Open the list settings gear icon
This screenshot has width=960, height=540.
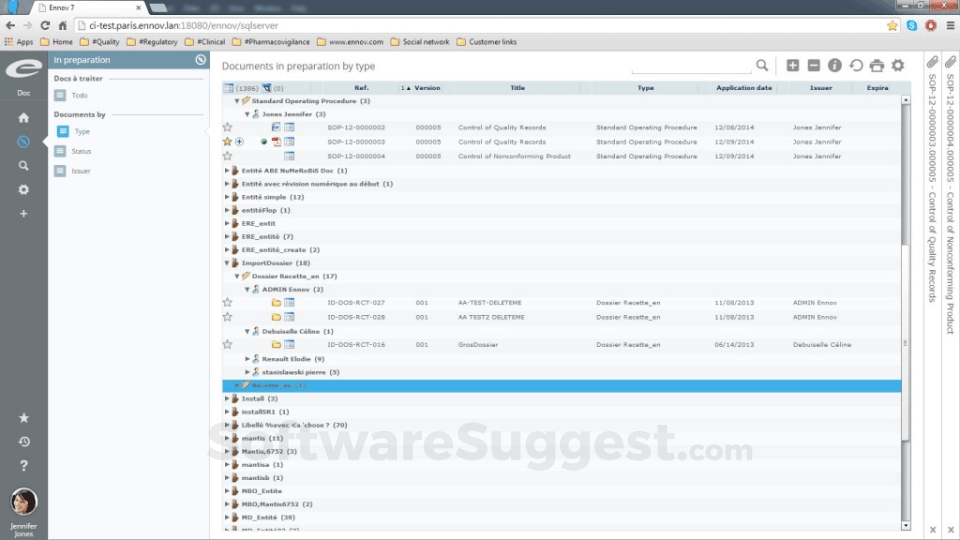898,65
